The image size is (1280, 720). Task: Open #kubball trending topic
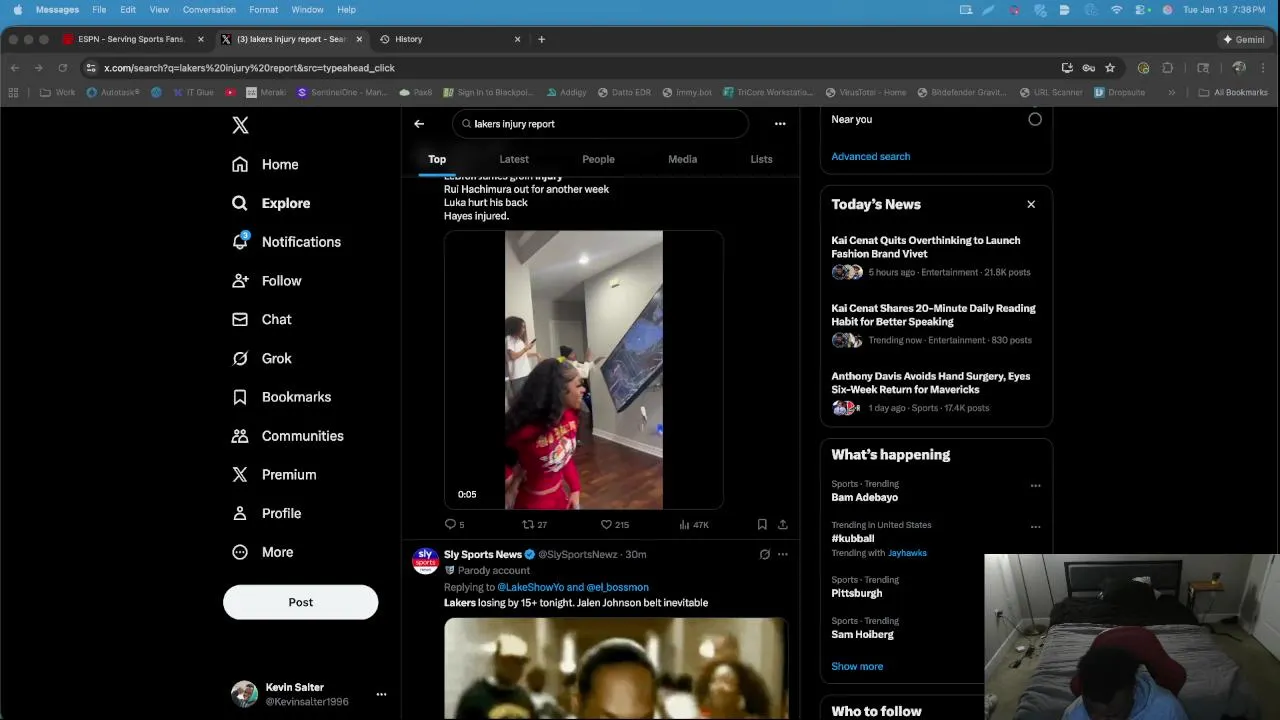coord(853,538)
